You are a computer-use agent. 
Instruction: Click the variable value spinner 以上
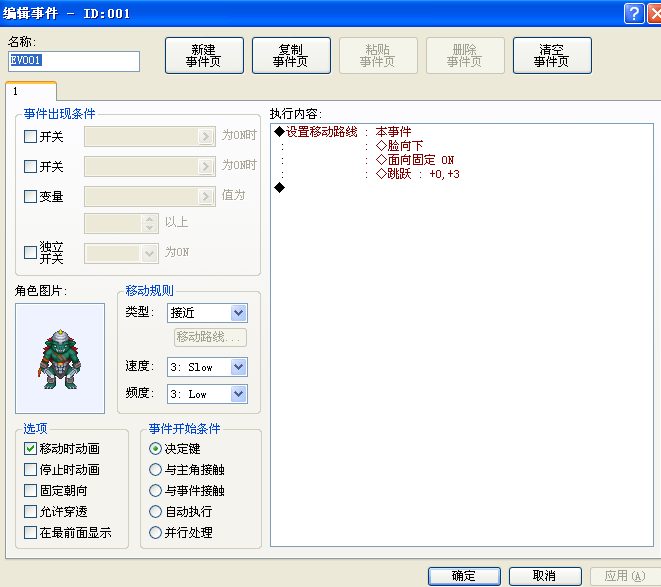[x=121, y=223]
